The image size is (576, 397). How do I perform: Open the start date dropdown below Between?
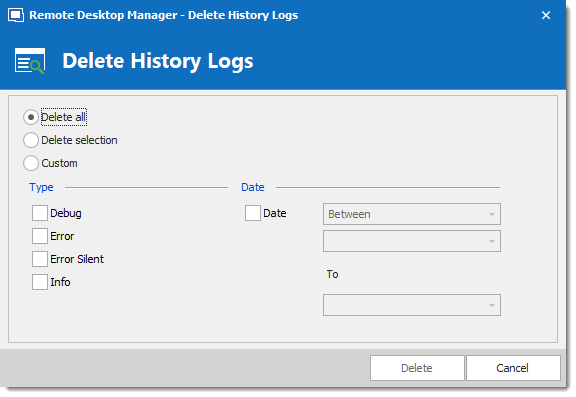click(x=412, y=241)
